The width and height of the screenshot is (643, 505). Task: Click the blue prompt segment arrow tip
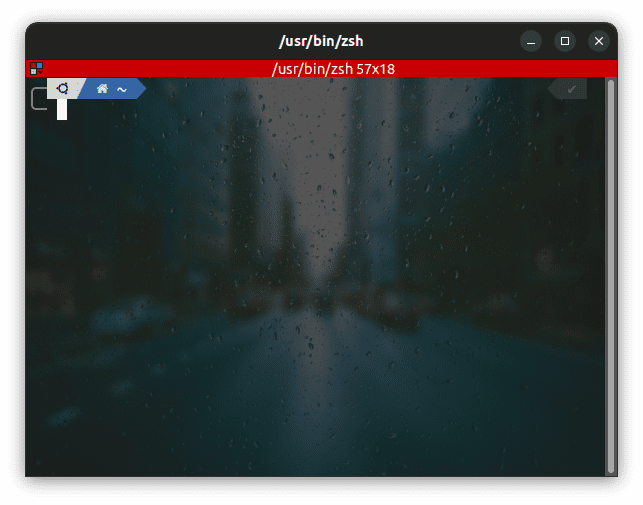click(x=141, y=89)
